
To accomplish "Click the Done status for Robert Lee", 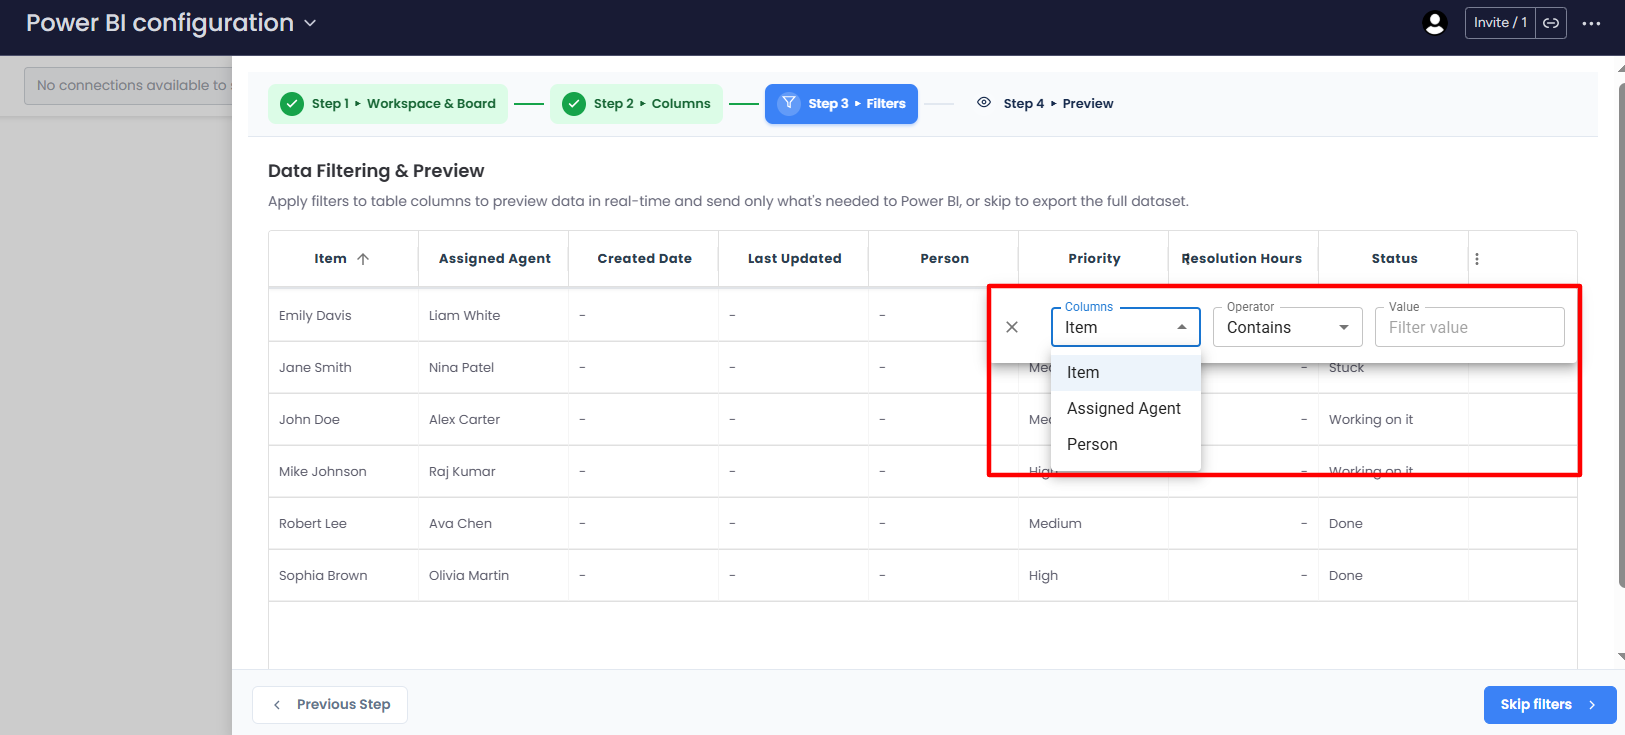I will coord(1394,524).
